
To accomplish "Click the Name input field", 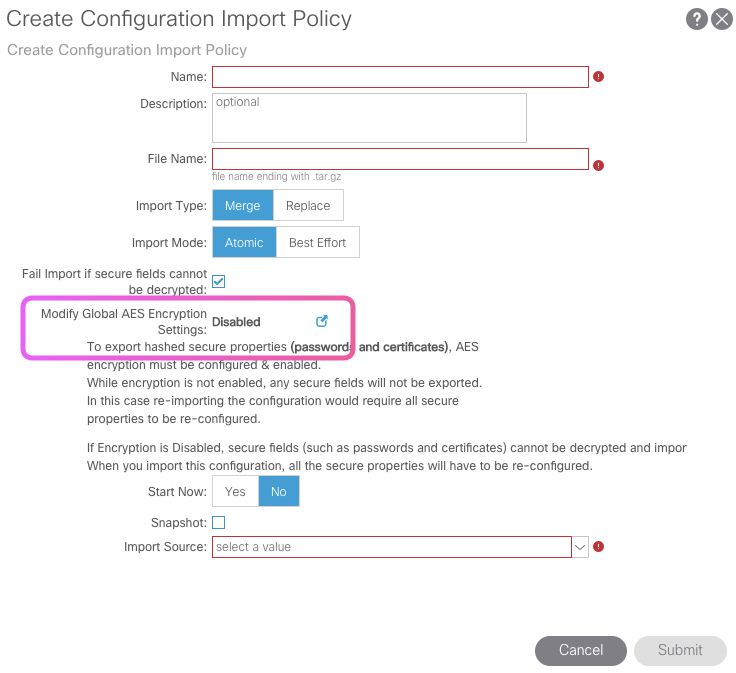I will click(x=400, y=77).
